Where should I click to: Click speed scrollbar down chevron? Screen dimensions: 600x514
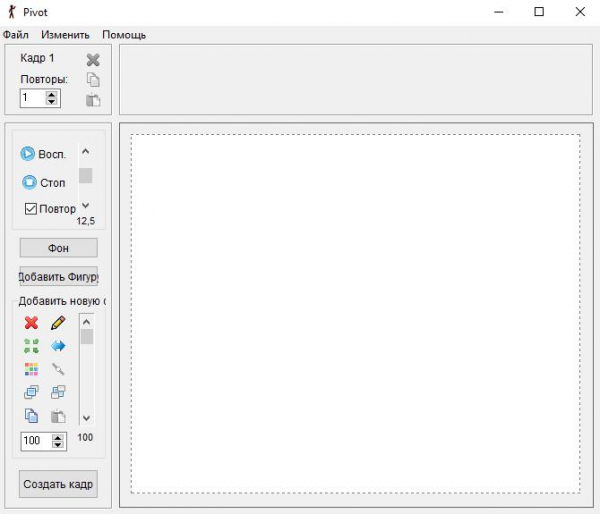coord(86,206)
